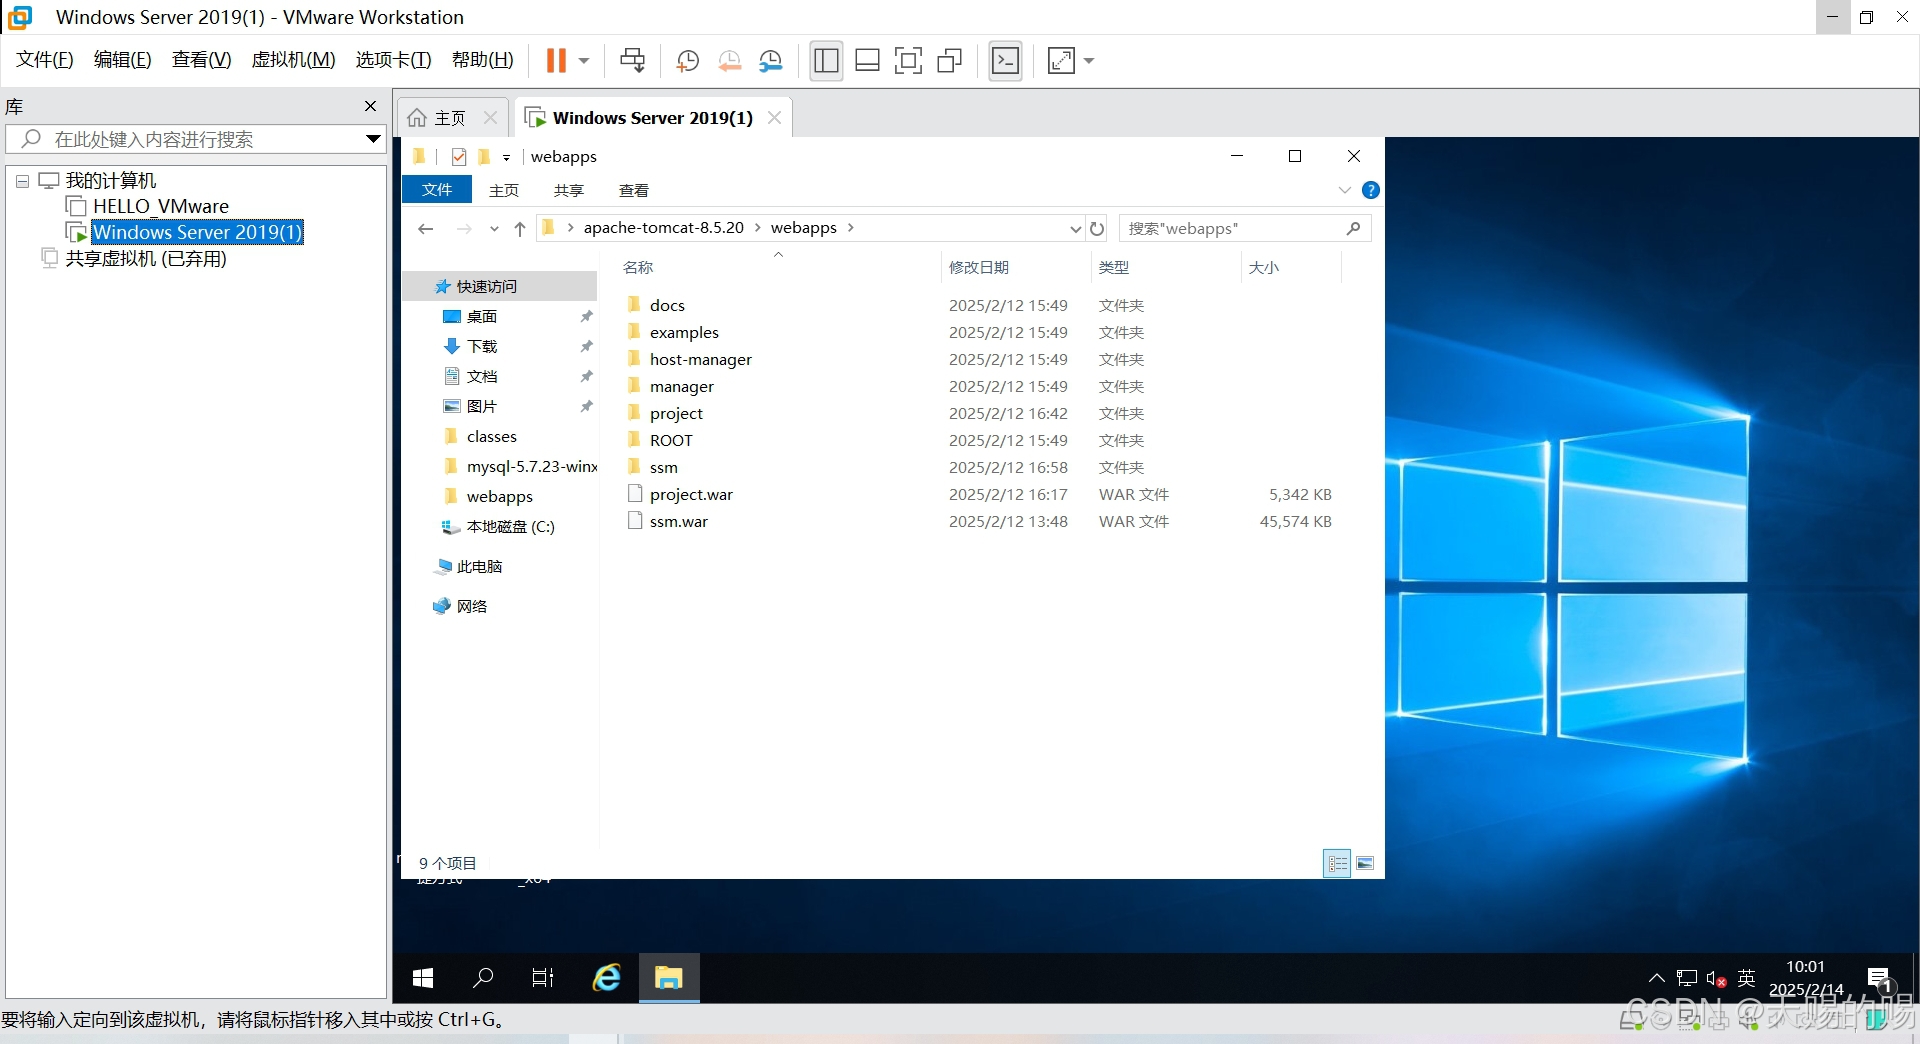Open the library search filter dropdown

click(373, 139)
